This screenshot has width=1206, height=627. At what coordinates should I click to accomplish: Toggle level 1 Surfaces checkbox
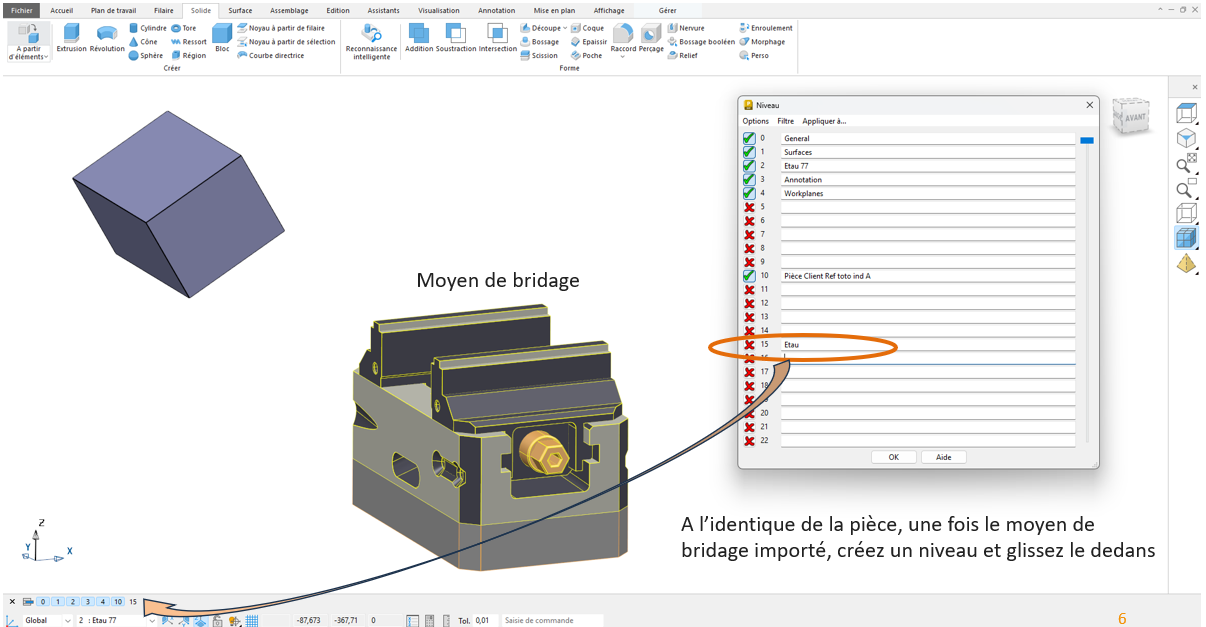pos(749,152)
